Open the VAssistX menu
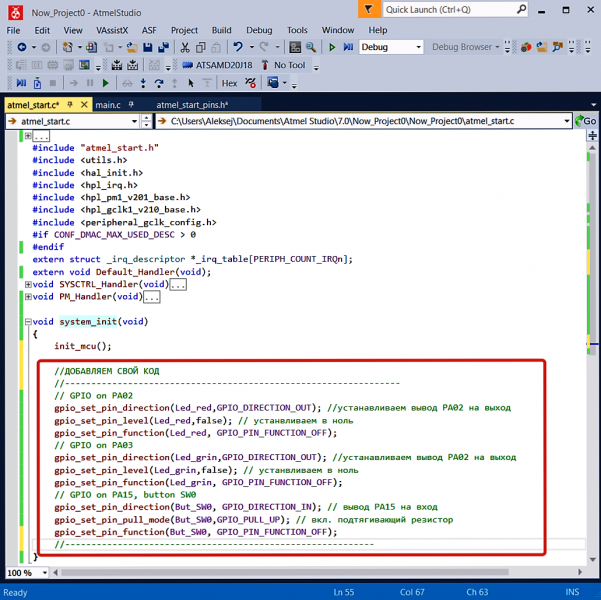This screenshot has height=600, width=601. click(112, 30)
